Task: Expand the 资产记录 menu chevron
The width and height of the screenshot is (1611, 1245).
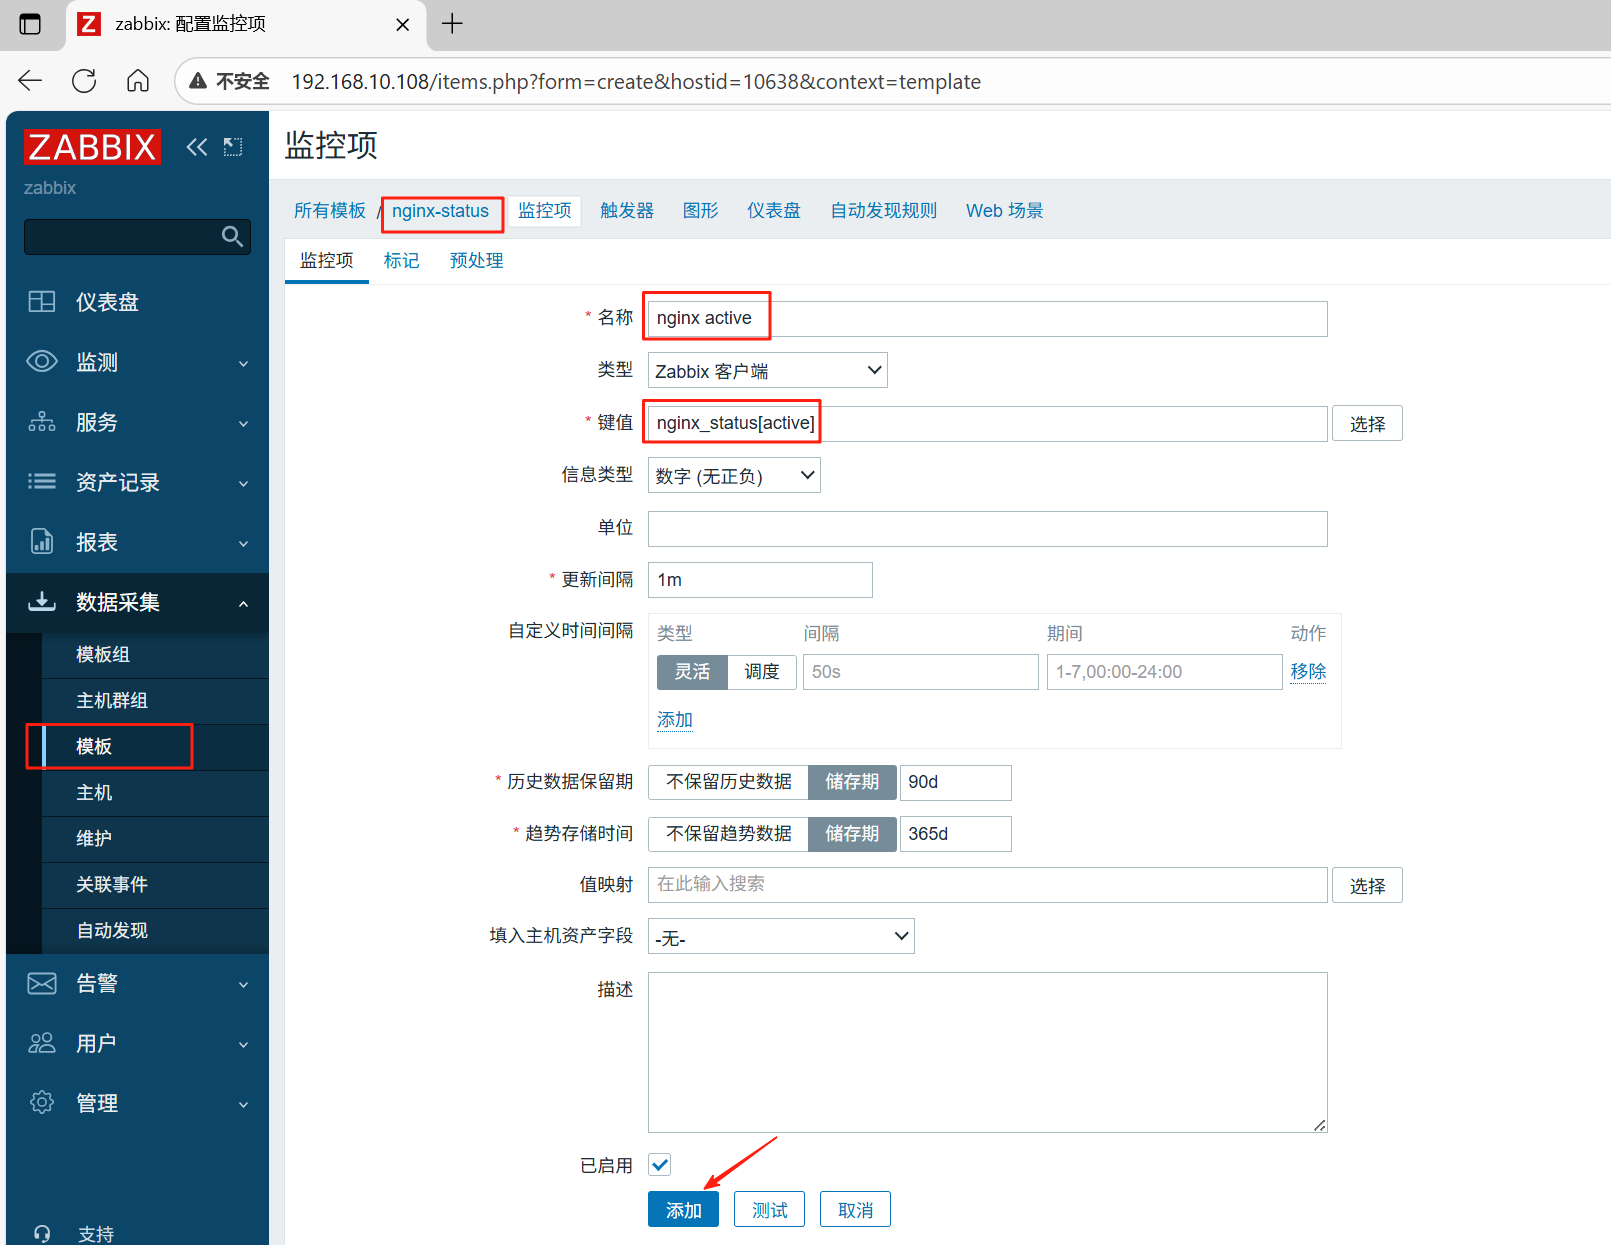Action: click(244, 483)
